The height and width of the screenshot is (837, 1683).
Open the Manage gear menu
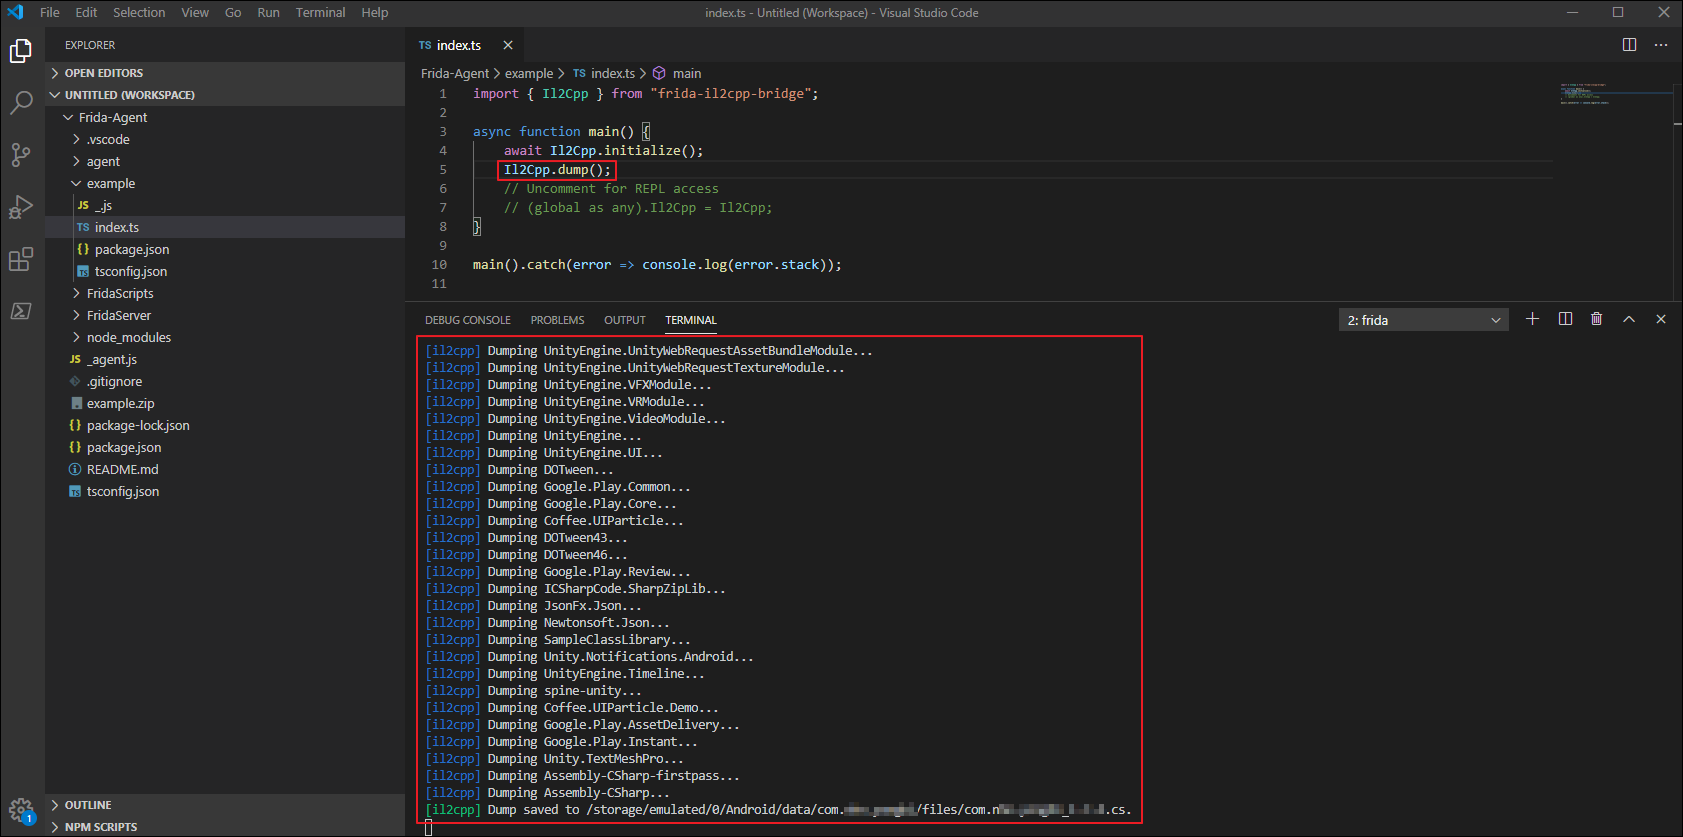(21, 809)
